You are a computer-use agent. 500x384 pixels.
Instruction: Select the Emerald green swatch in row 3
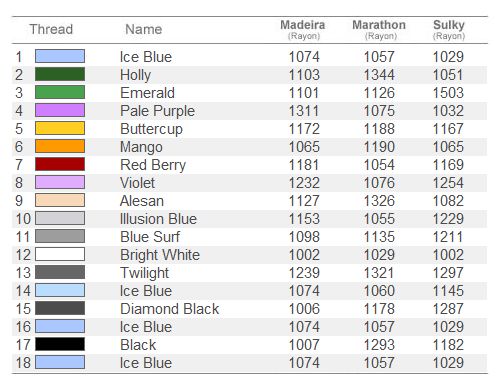click(x=60, y=92)
